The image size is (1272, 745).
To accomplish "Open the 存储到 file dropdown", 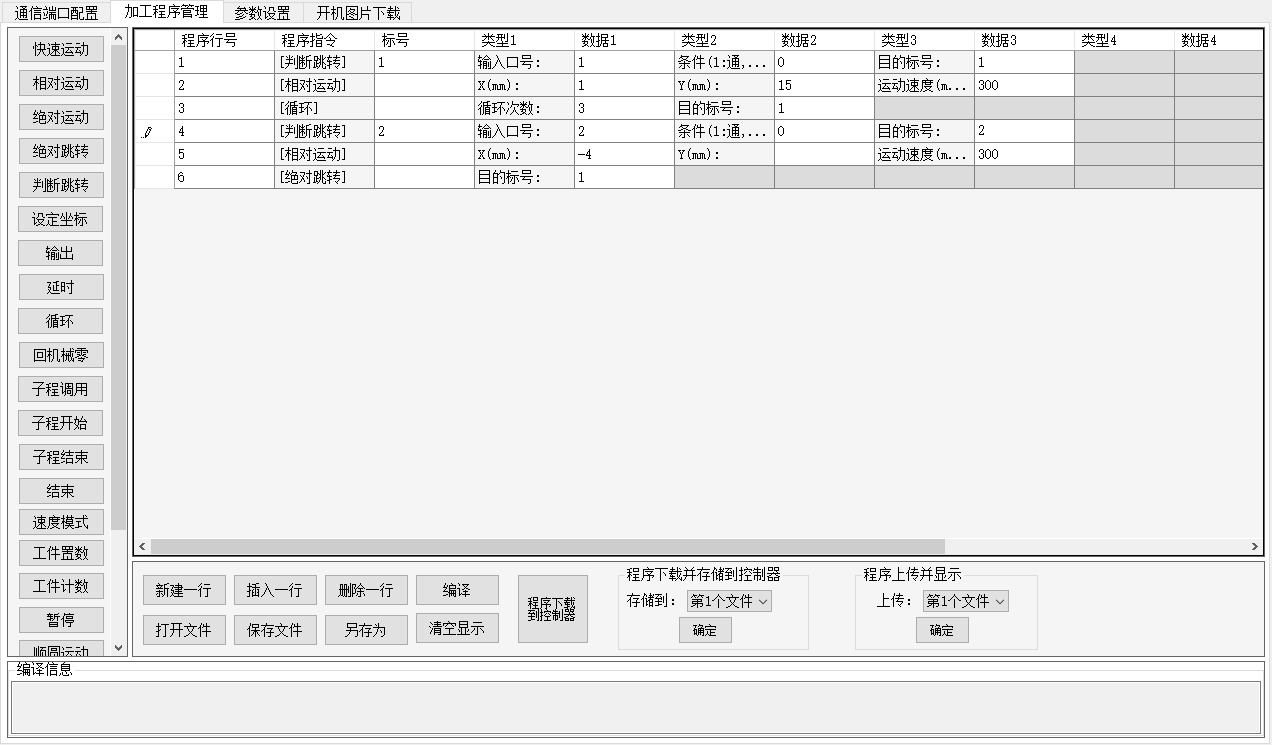I will [729, 601].
